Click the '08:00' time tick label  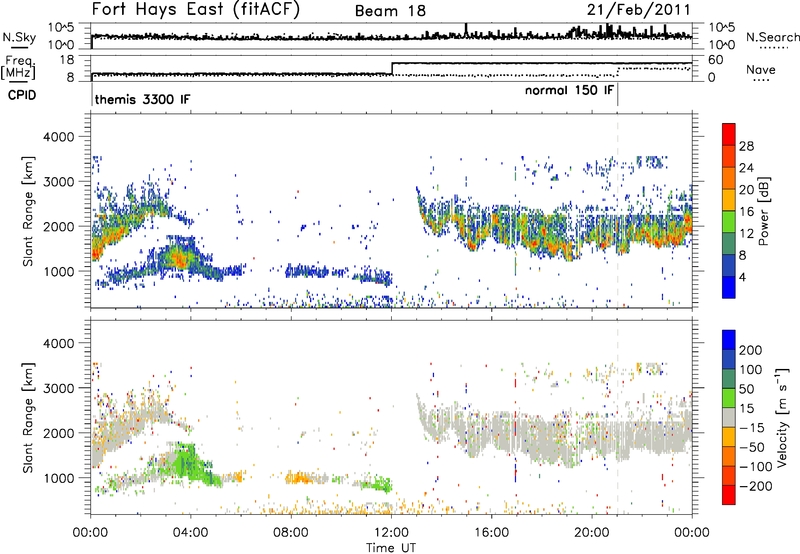[x=291, y=533]
